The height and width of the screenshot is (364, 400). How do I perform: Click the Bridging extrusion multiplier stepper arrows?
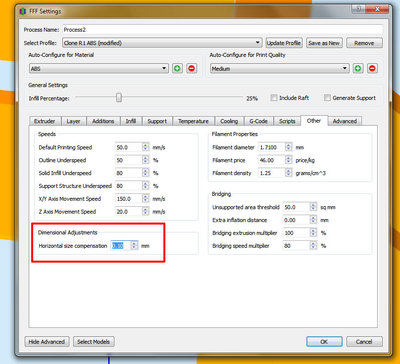pyautogui.click(x=313, y=233)
